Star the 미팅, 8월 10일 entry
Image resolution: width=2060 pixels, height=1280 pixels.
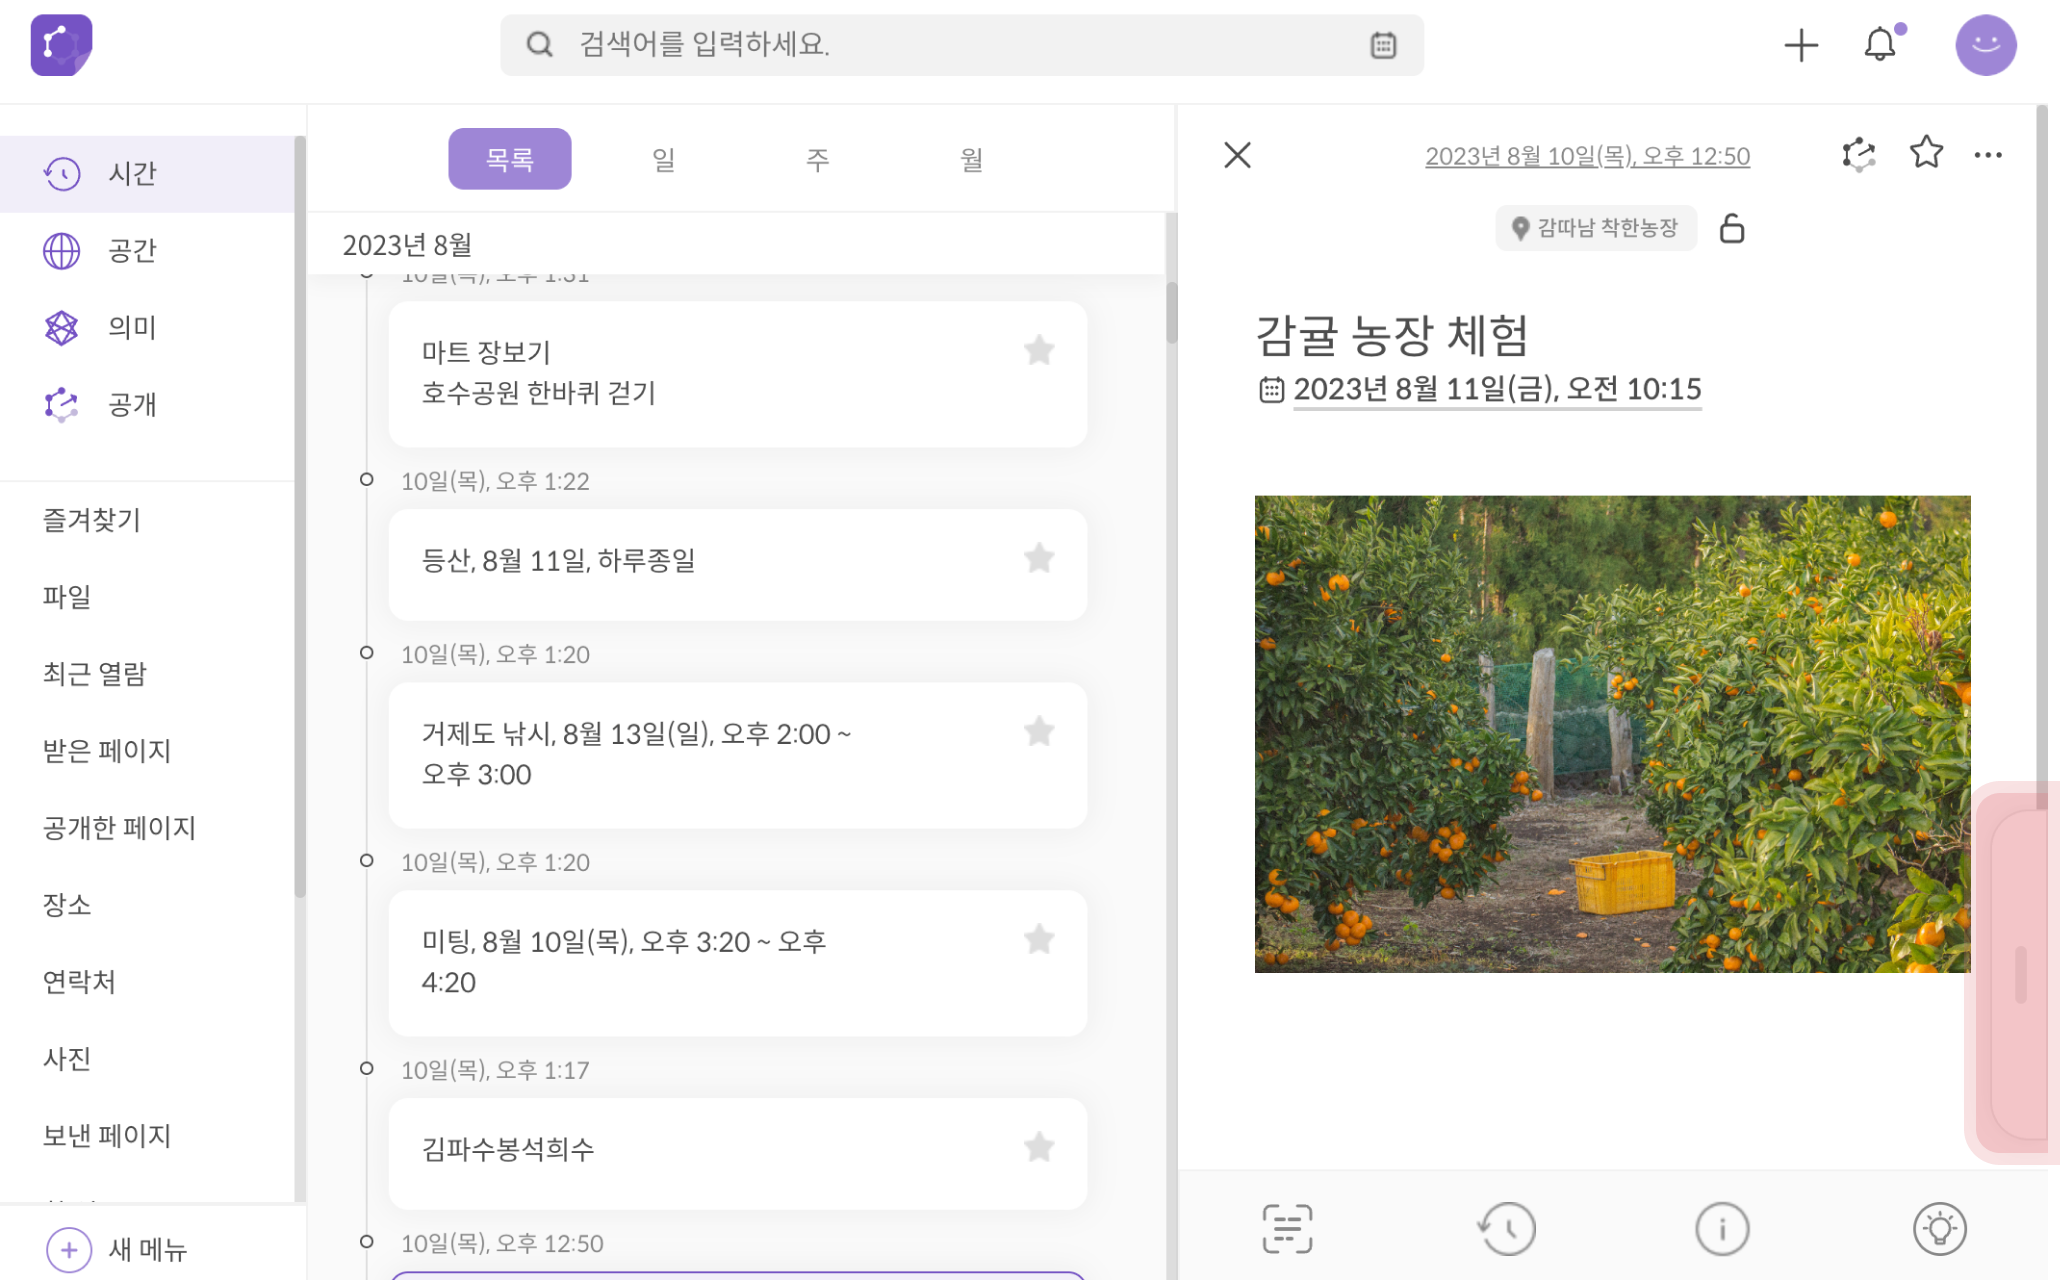1039,940
